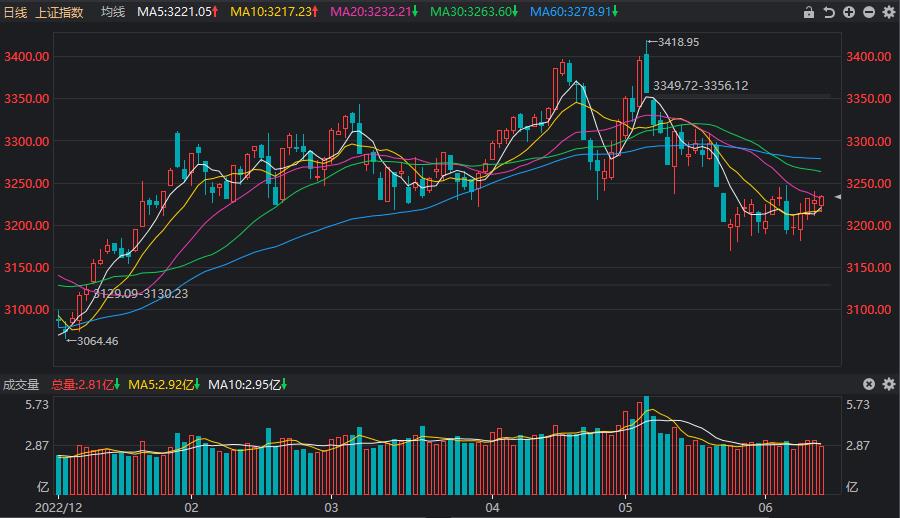Open the 均线 indicator selector
Image resolution: width=900 pixels, height=518 pixels.
pos(113,12)
